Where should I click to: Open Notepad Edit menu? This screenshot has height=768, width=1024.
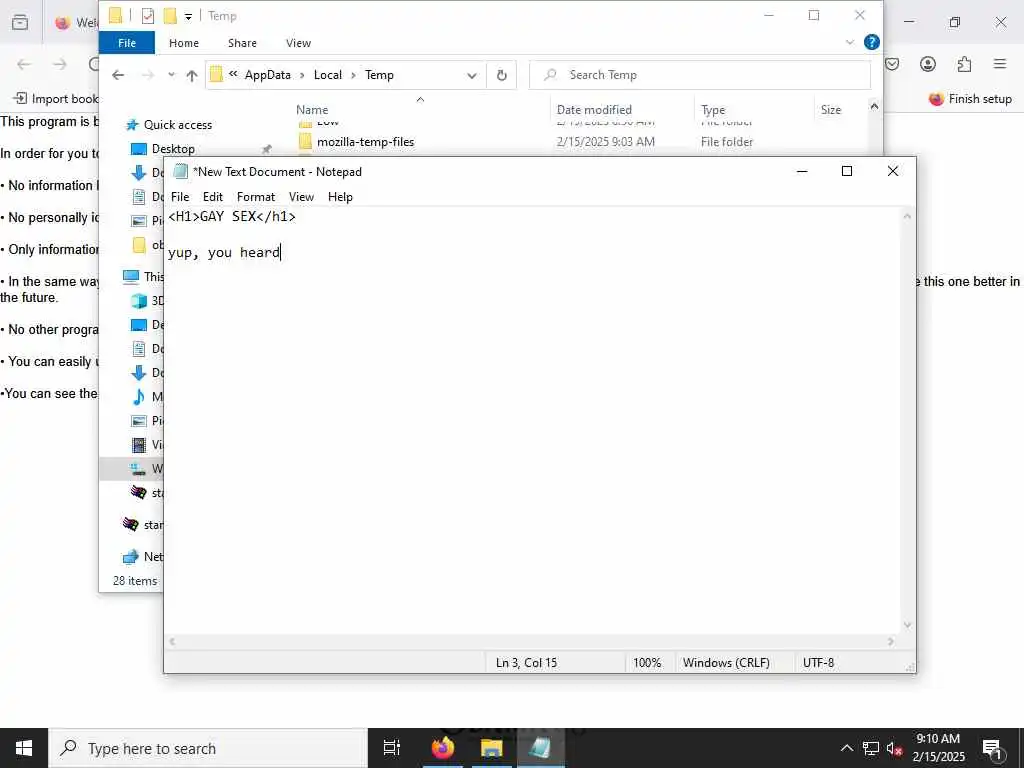pyautogui.click(x=212, y=197)
